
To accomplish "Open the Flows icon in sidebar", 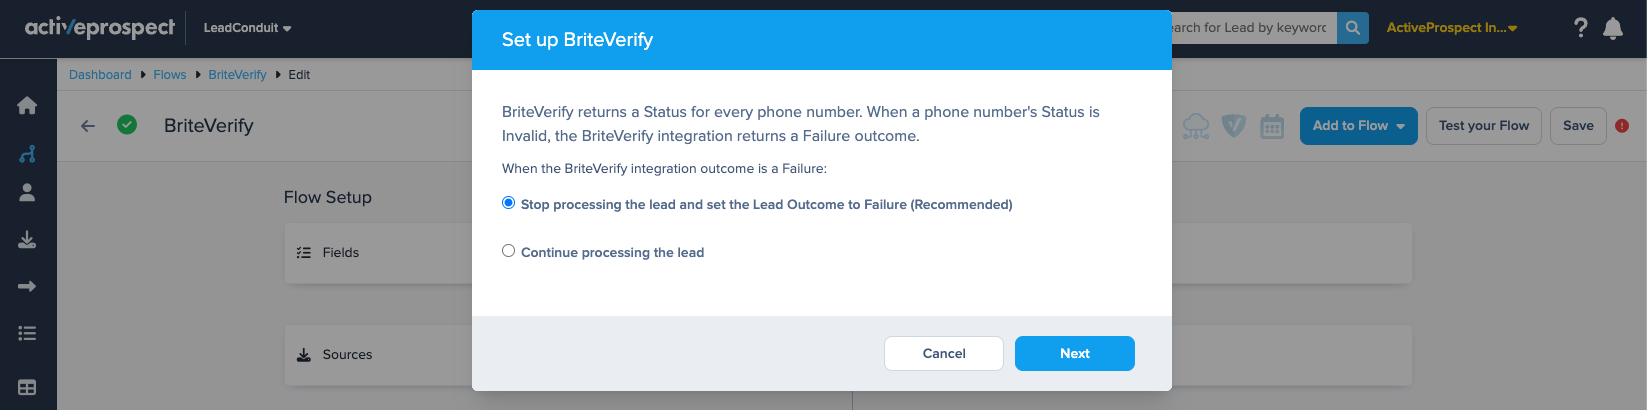I will tap(27, 153).
